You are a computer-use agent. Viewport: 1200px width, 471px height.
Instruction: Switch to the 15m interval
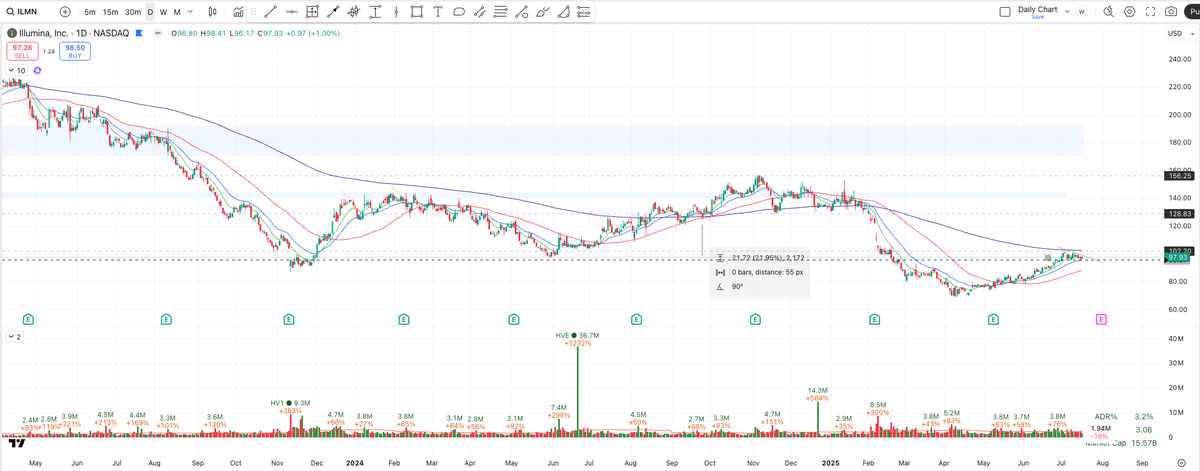pos(110,12)
